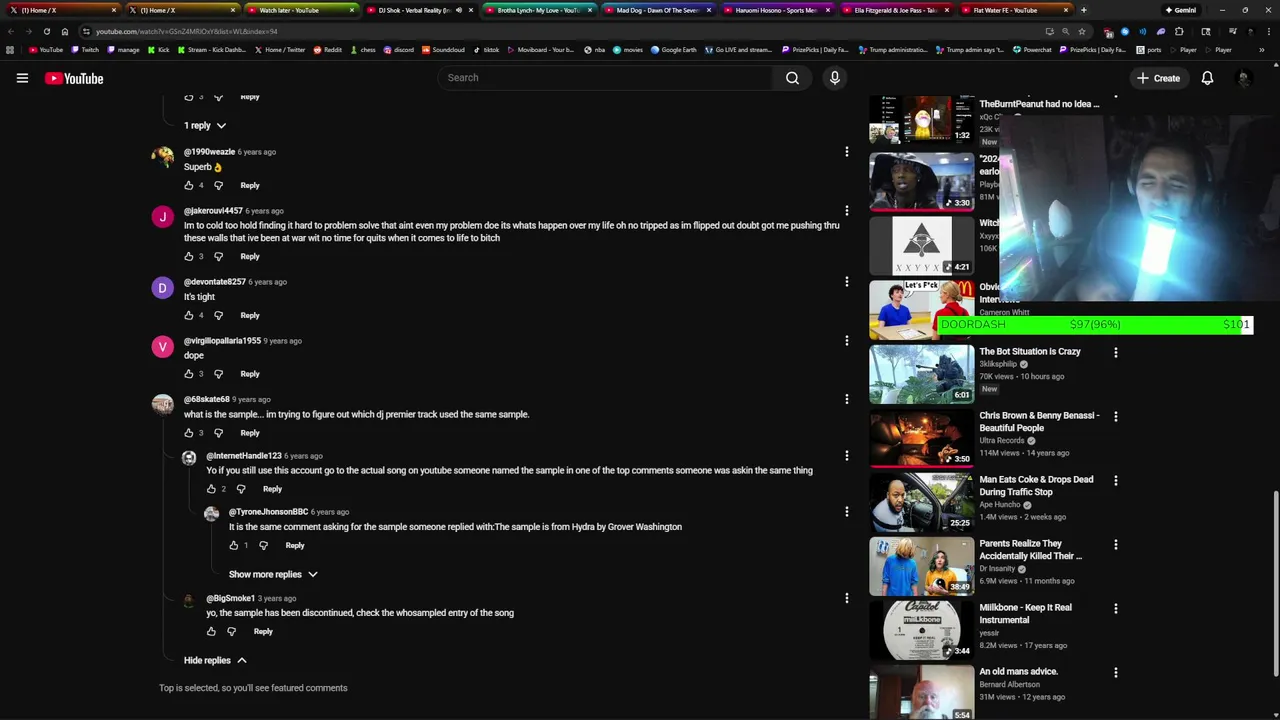Screen dimensions: 1280x720
Task: Switch to 'Brotha Lynch - My Love' tab
Action: [x=538, y=10]
